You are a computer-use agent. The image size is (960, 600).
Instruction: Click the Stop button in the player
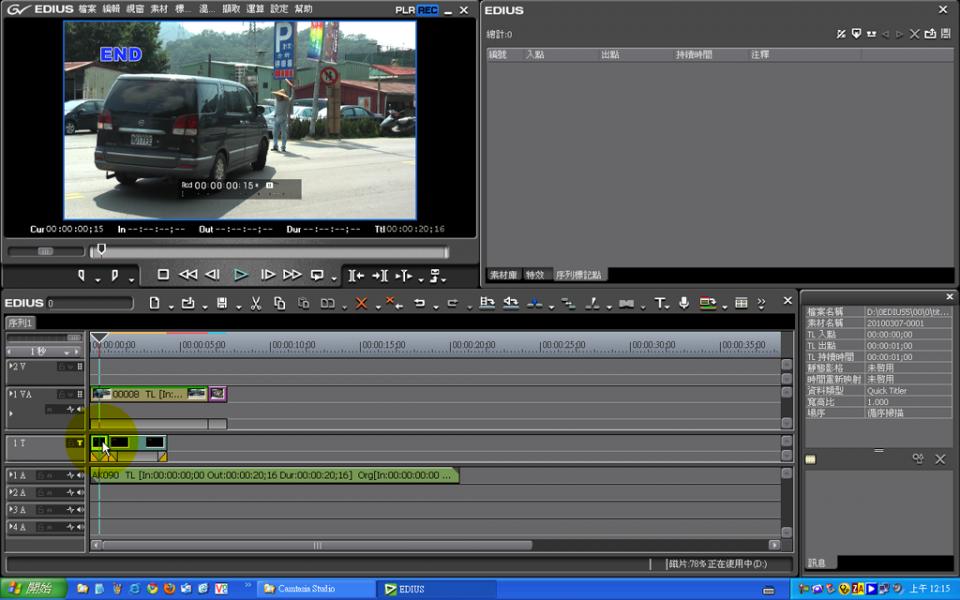point(163,275)
